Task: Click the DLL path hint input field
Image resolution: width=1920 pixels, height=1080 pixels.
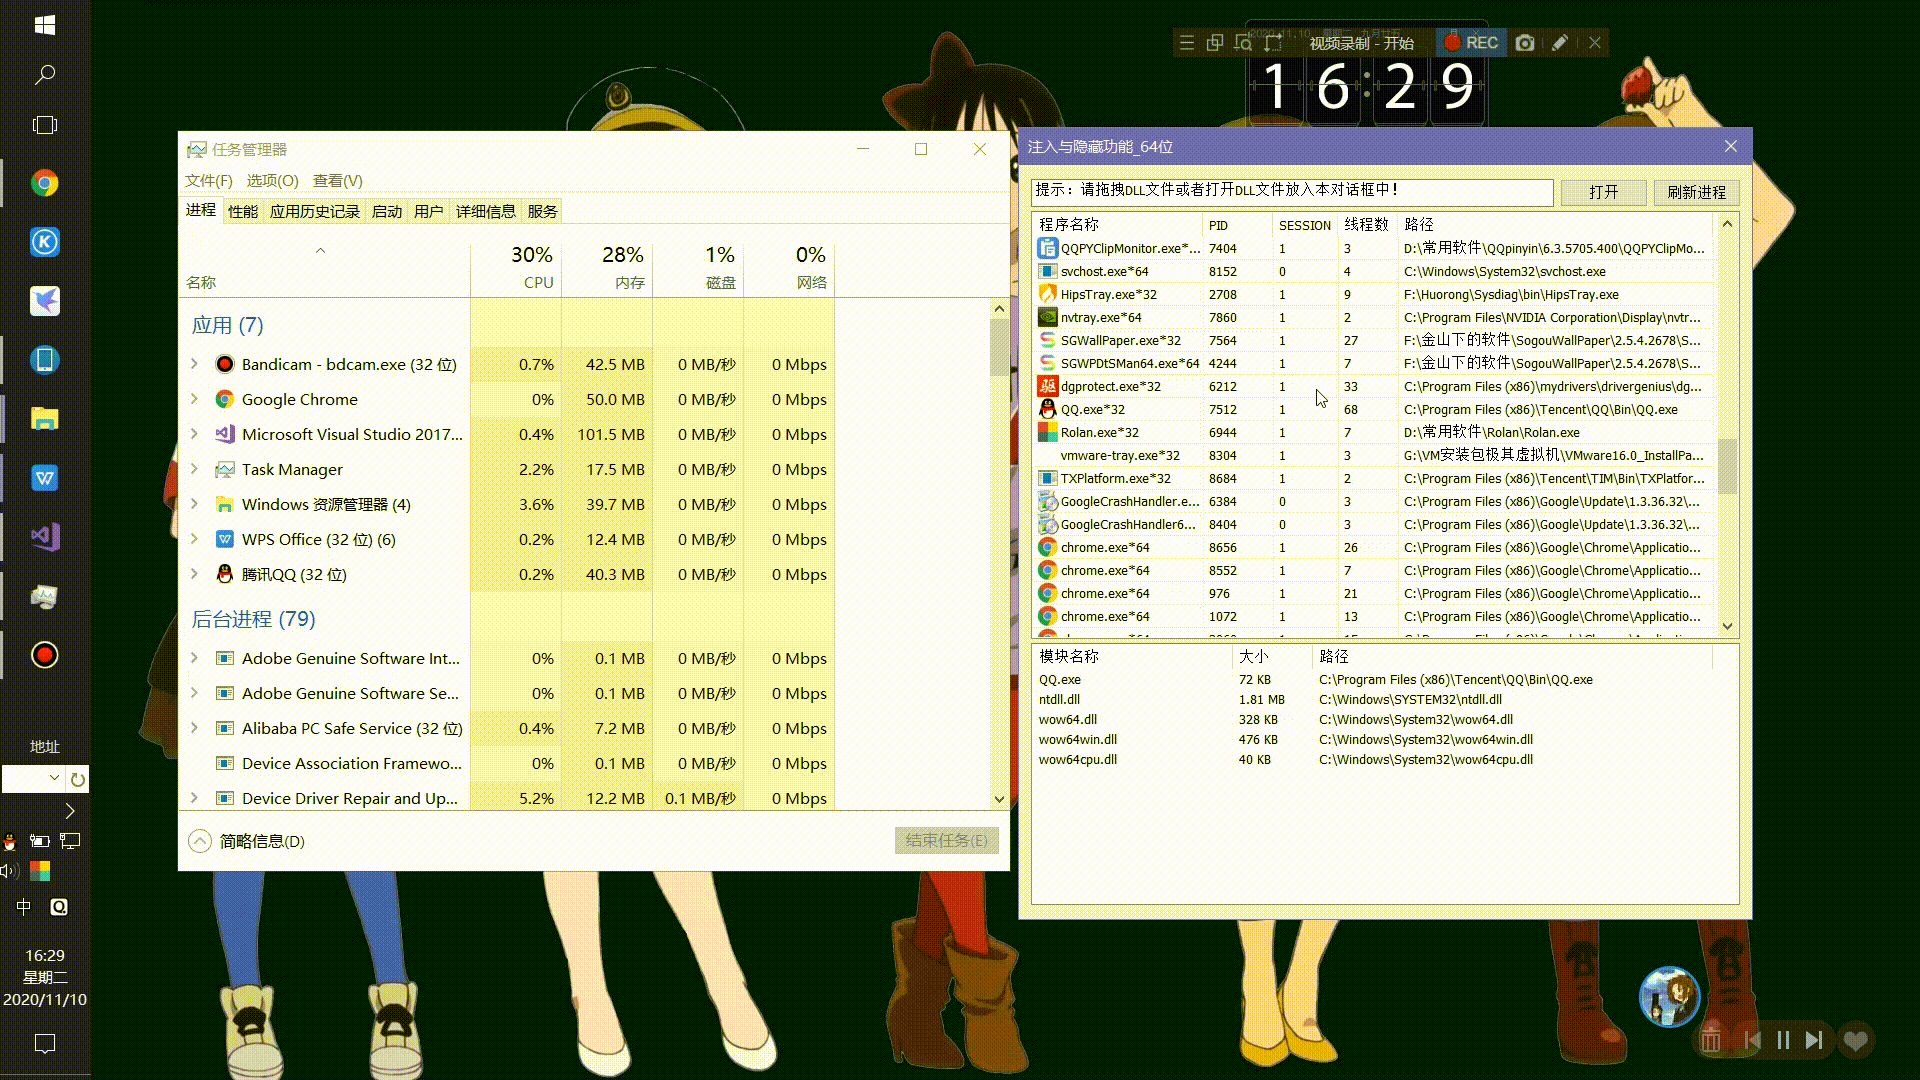Action: [1292, 191]
